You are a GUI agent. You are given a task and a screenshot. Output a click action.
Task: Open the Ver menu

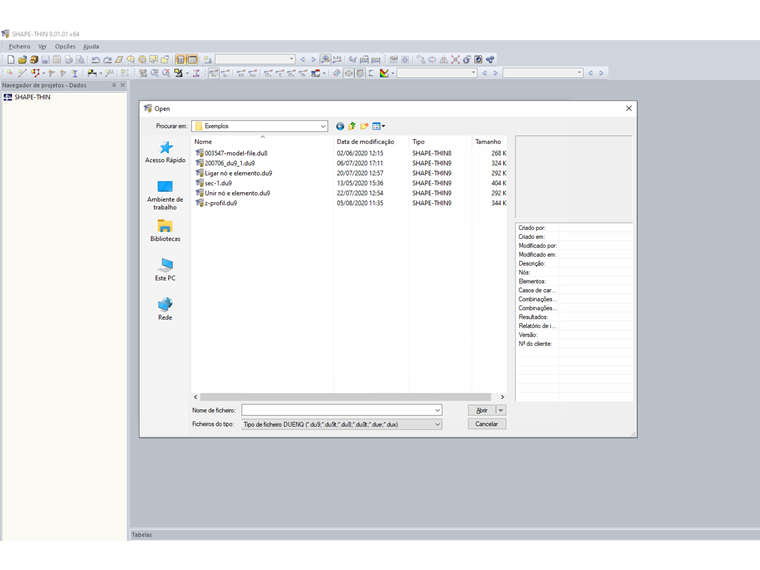(x=42, y=47)
